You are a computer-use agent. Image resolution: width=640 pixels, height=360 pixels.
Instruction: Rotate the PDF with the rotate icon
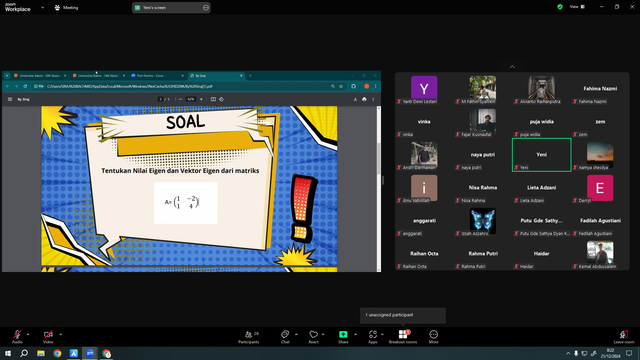pos(222,99)
